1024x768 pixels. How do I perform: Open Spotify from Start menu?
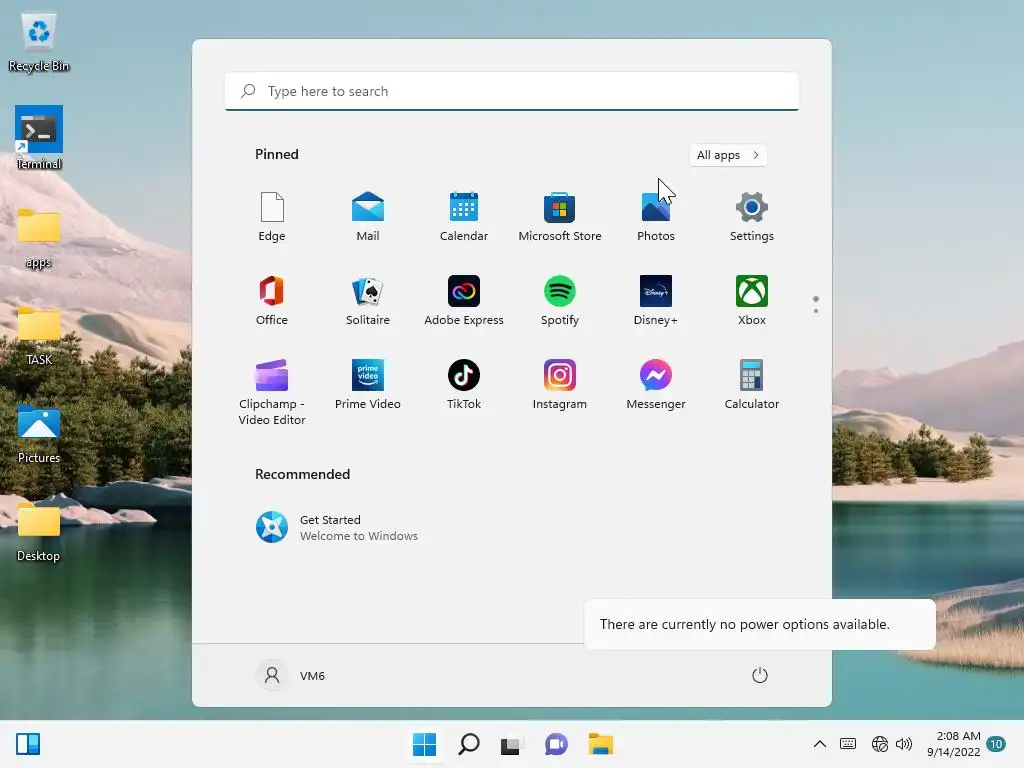[x=560, y=301]
